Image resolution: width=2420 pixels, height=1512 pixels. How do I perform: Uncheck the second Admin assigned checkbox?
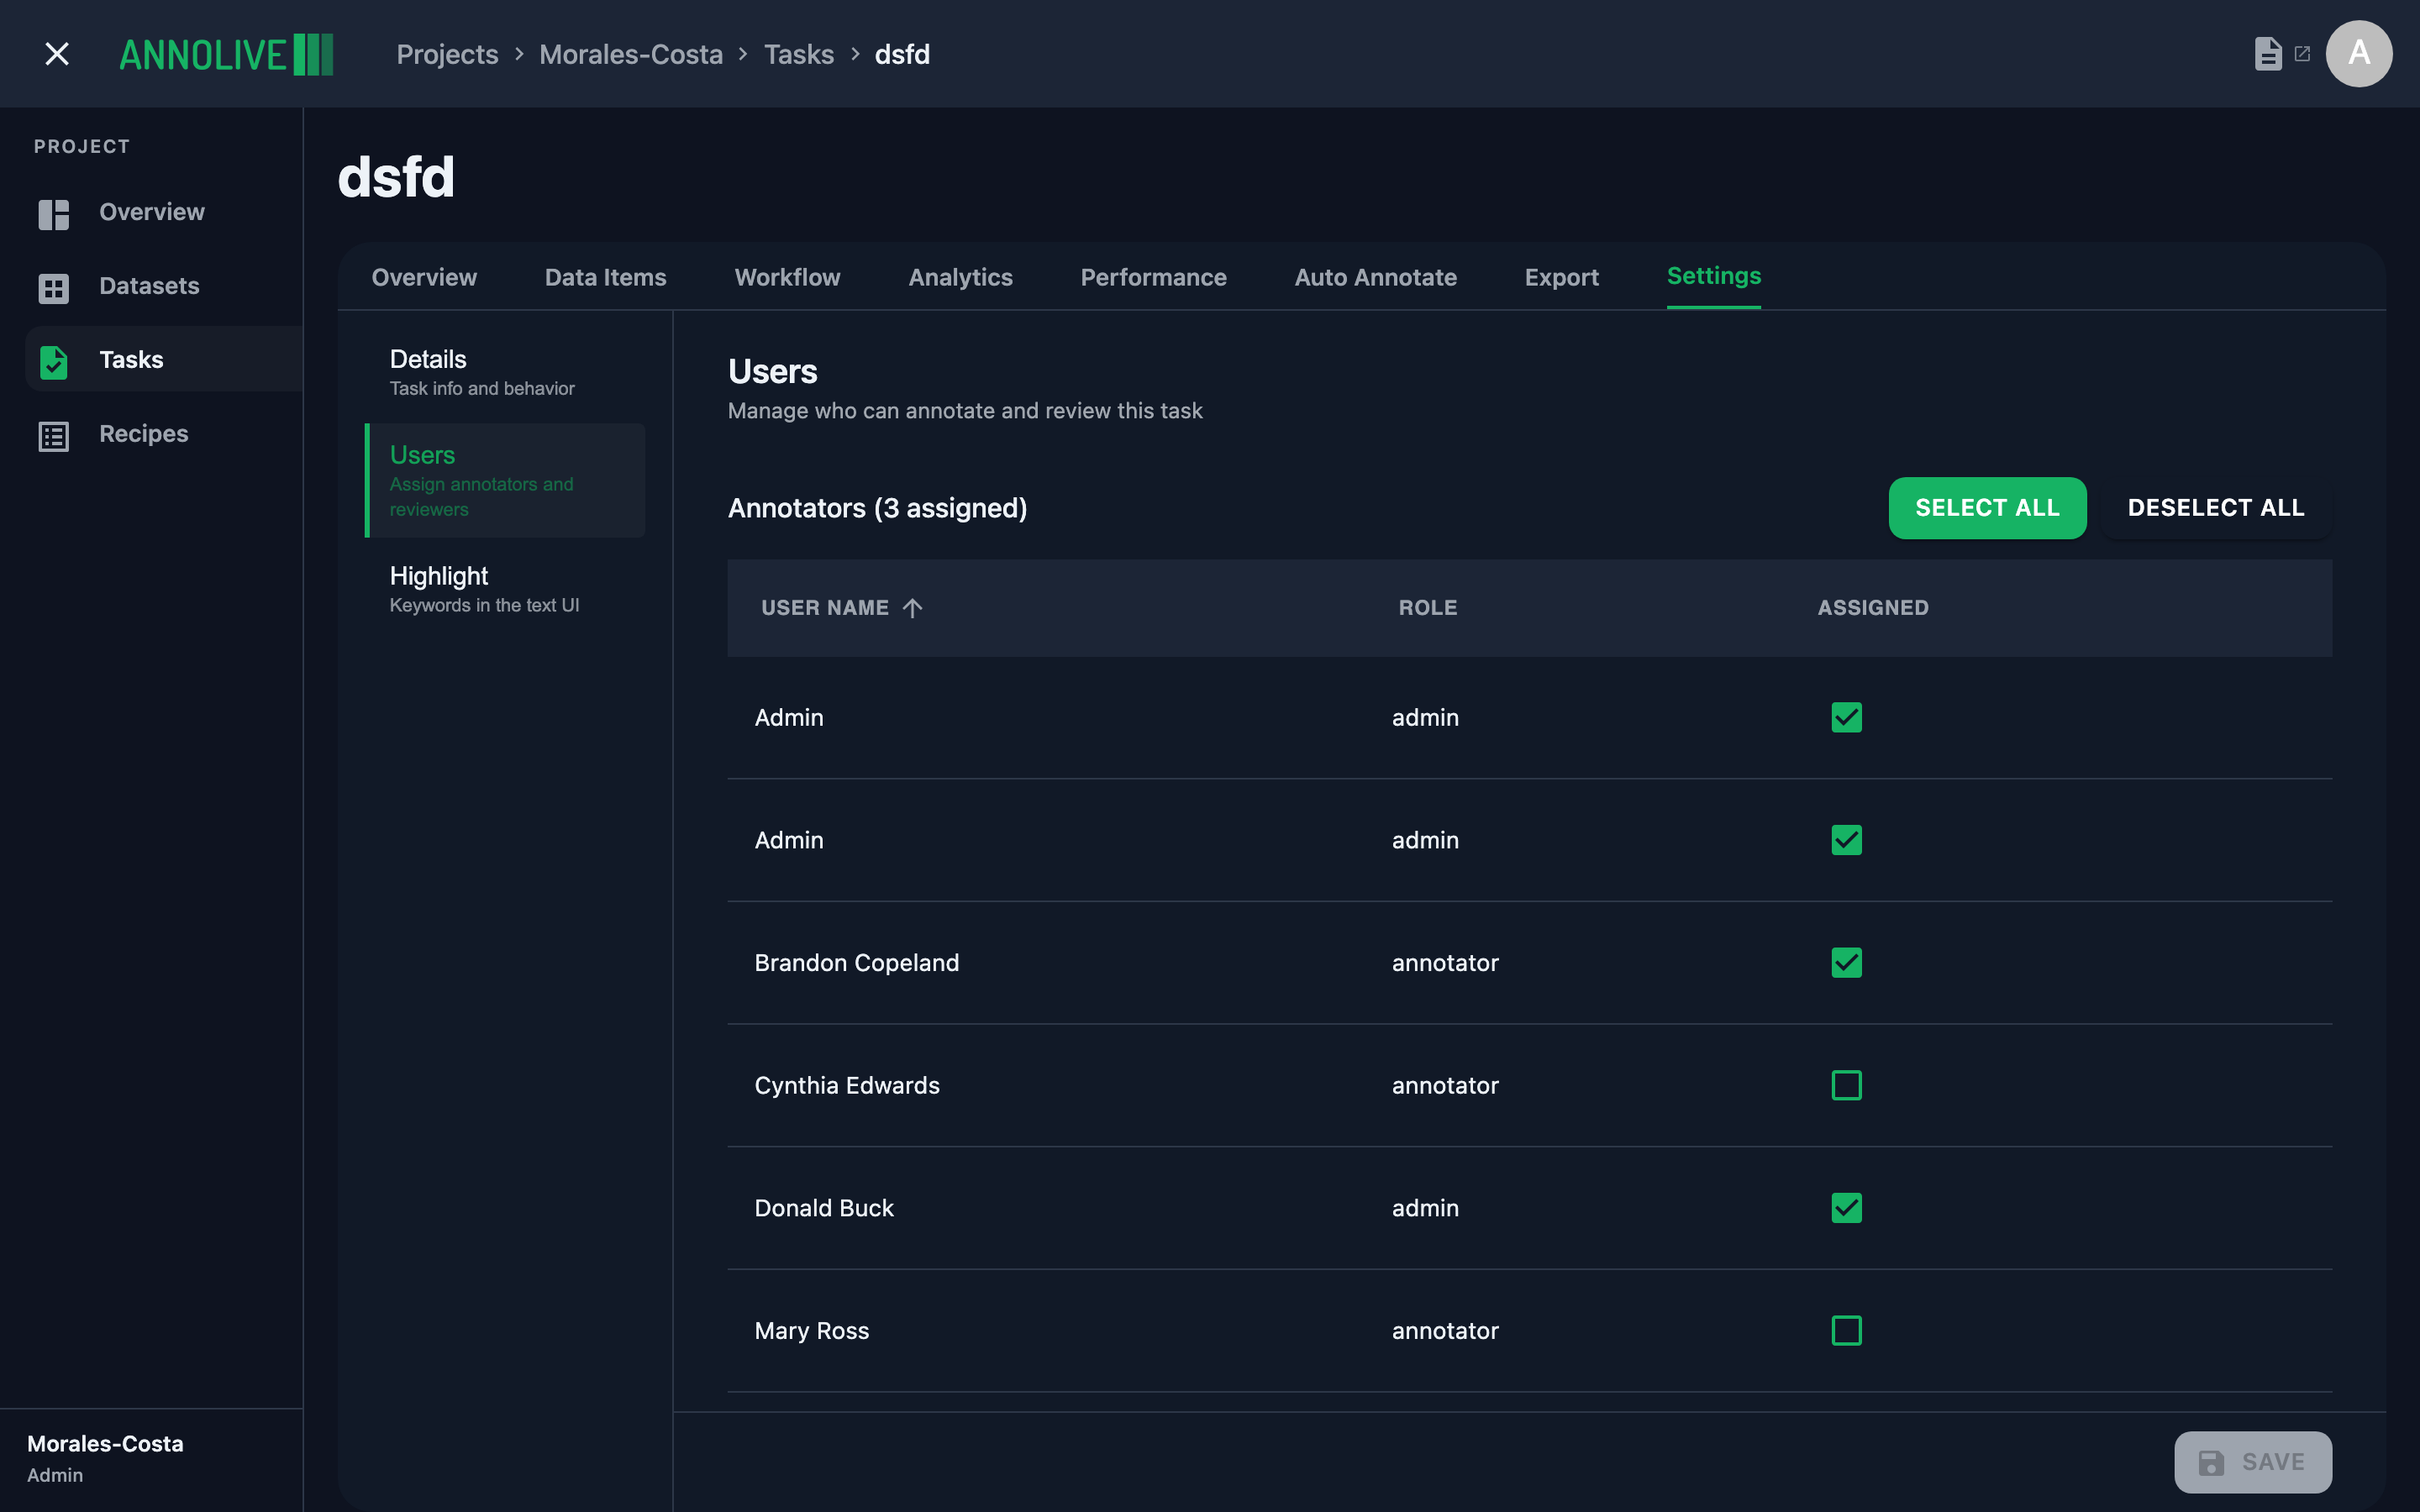pos(1846,840)
